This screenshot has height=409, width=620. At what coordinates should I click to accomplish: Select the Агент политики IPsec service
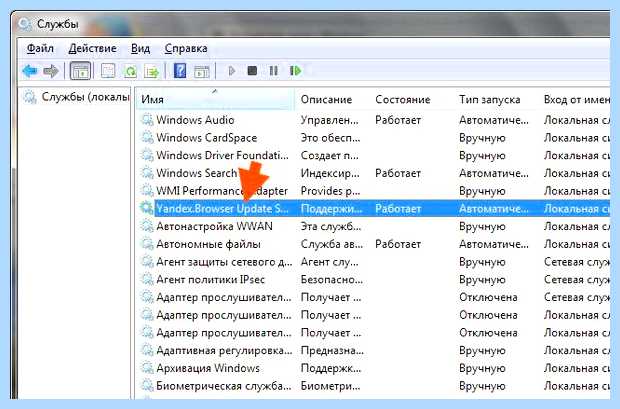pyautogui.click(x=210, y=280)
